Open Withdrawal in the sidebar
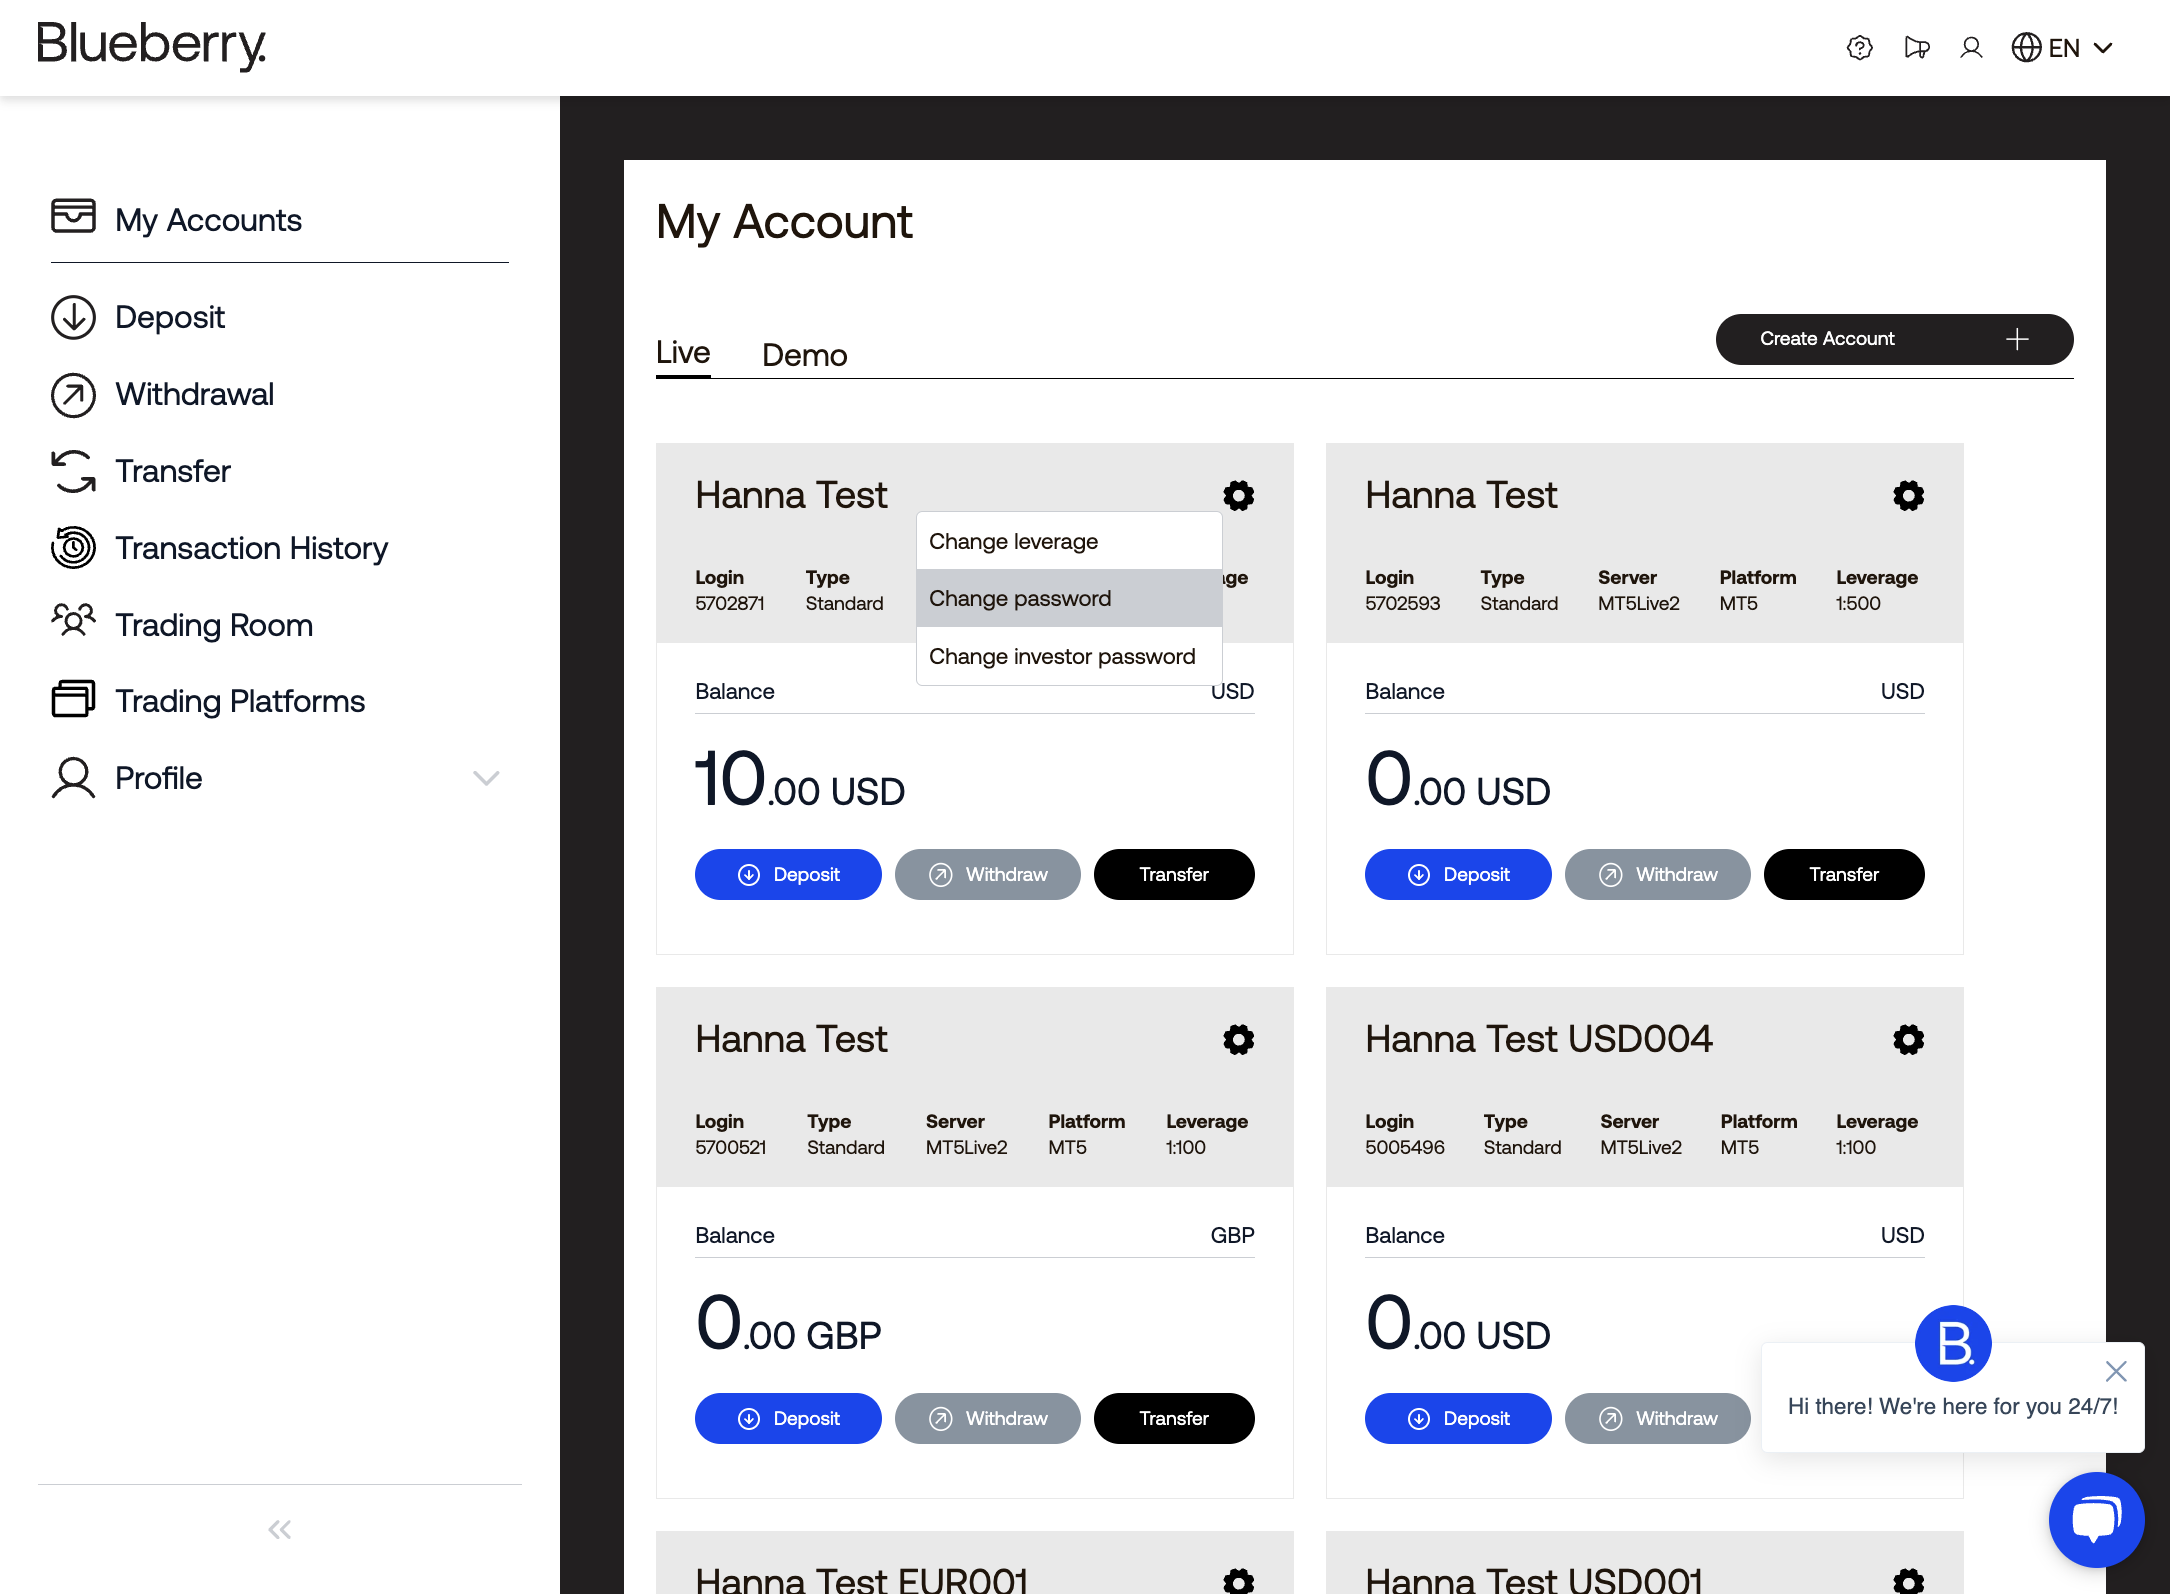 pyautogui.click(x=162, y=394)
